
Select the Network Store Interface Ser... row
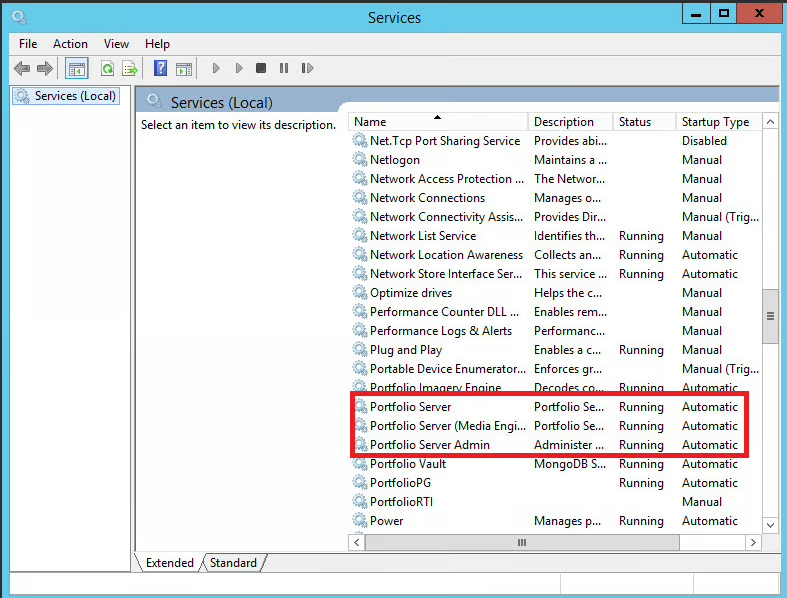[x=555, y=274]
